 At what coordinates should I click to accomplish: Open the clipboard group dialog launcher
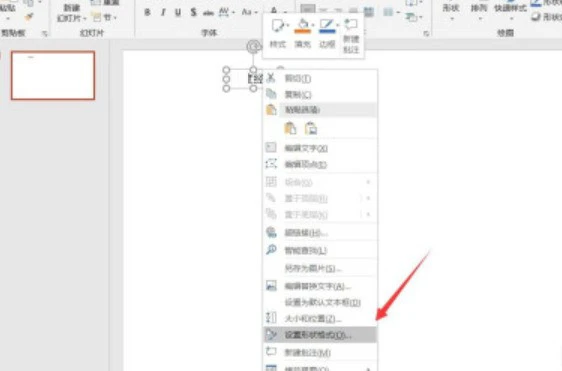pos(45,34)
